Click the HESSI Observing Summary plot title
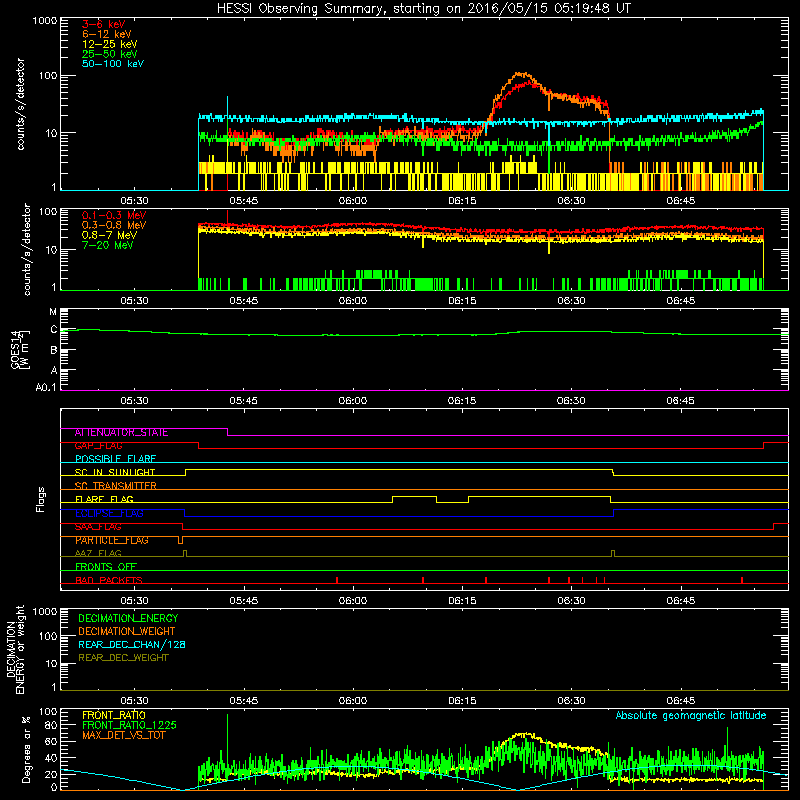 (423, 9)
